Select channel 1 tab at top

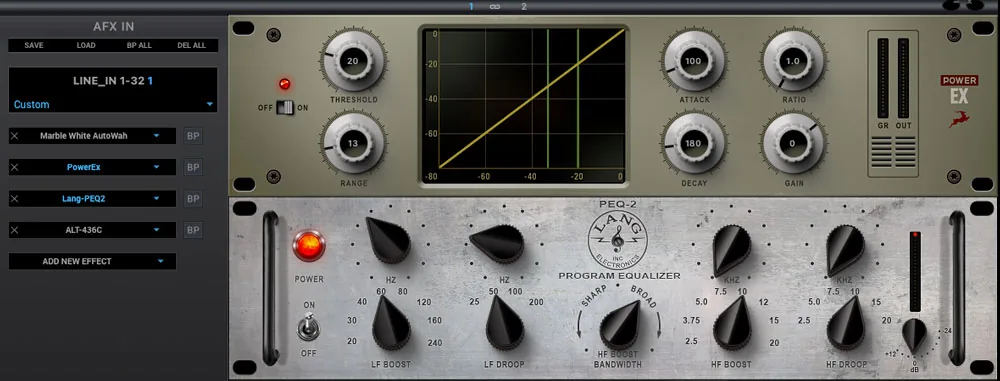pos(471,6)
